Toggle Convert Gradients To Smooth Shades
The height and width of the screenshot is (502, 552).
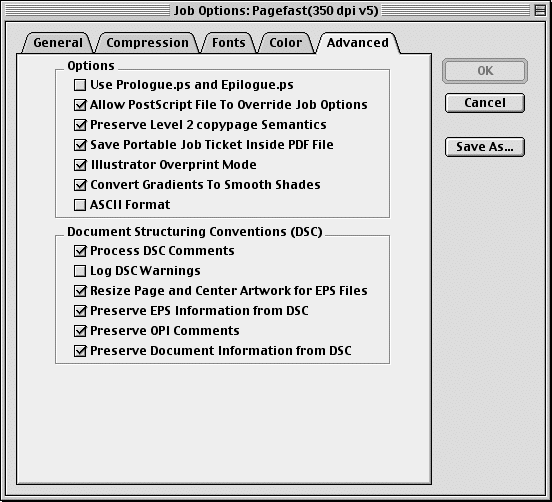click(x=80, y=185)
